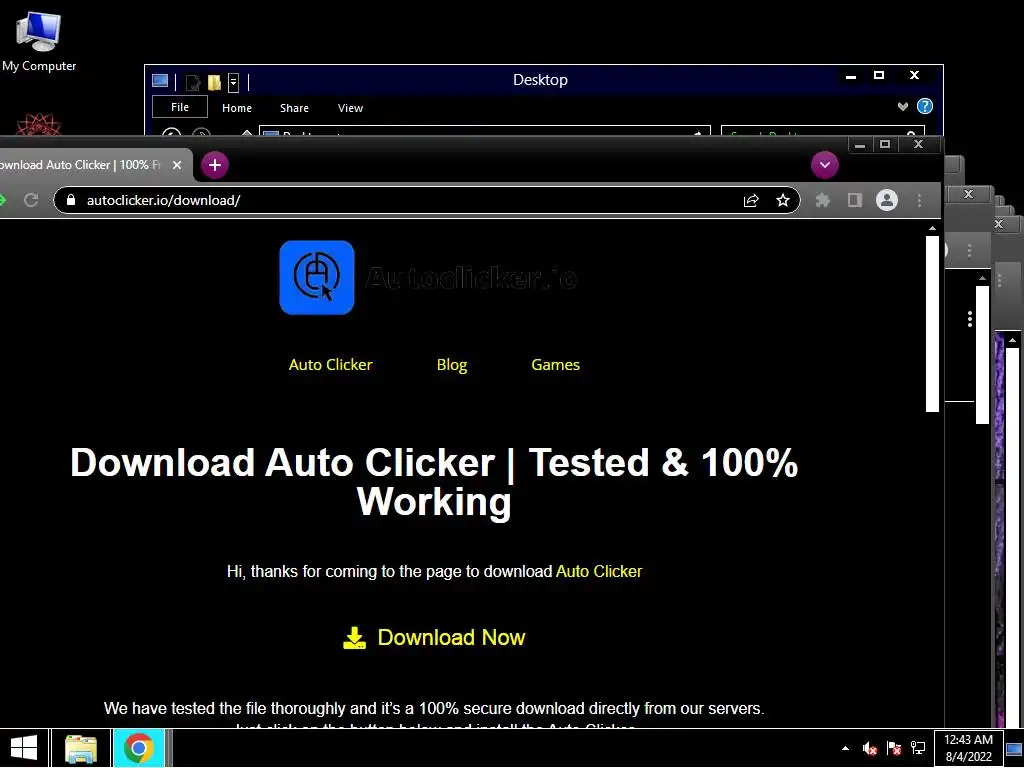Minimize the front Chrome window
Screen dimensions: 1024x768
860,145
